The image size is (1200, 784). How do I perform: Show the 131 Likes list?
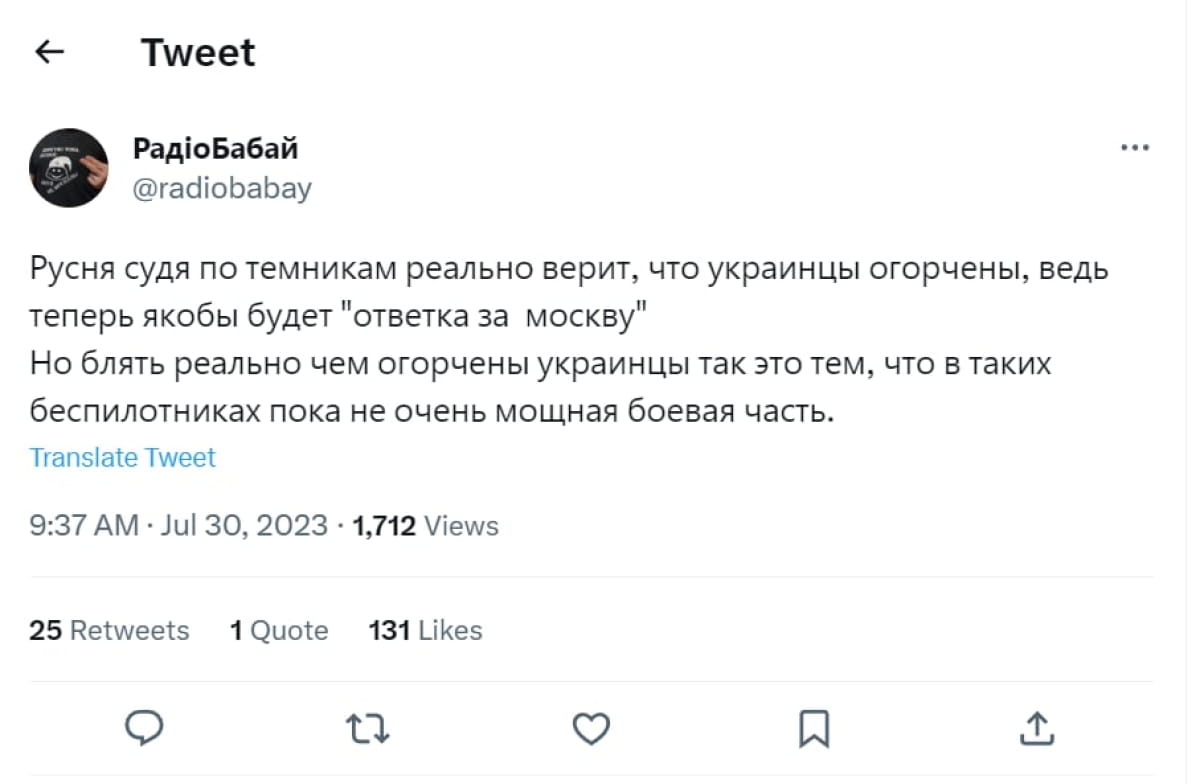click(426, 630)
